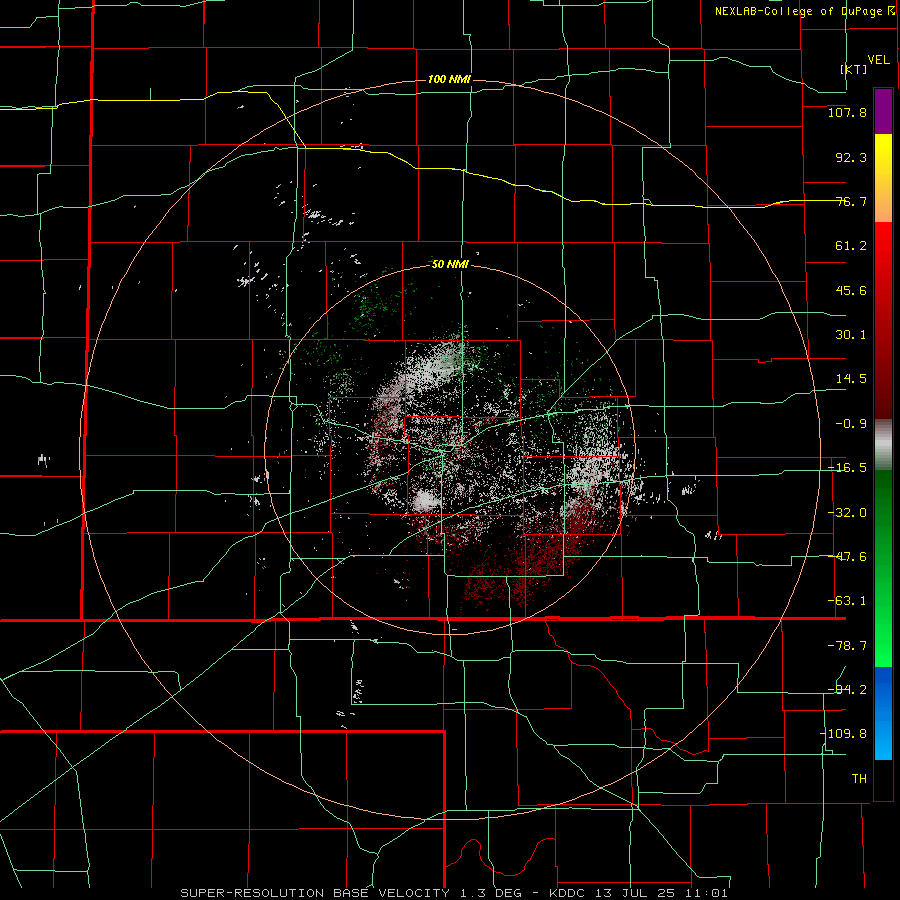Click the 61.2 legend value
This screenshot has width=900, height=900.
(x=851, y=246)
